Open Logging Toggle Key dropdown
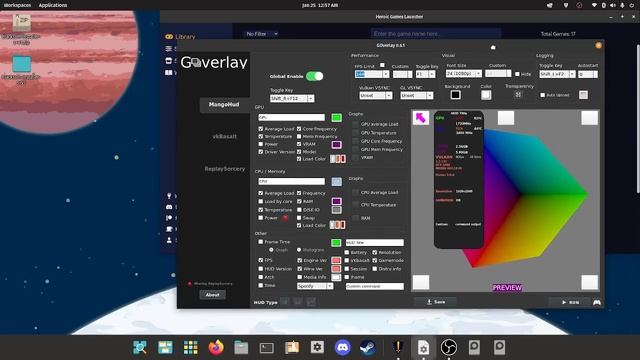The width and height of the screenshot is (640, 360). (x=572, y=74)
